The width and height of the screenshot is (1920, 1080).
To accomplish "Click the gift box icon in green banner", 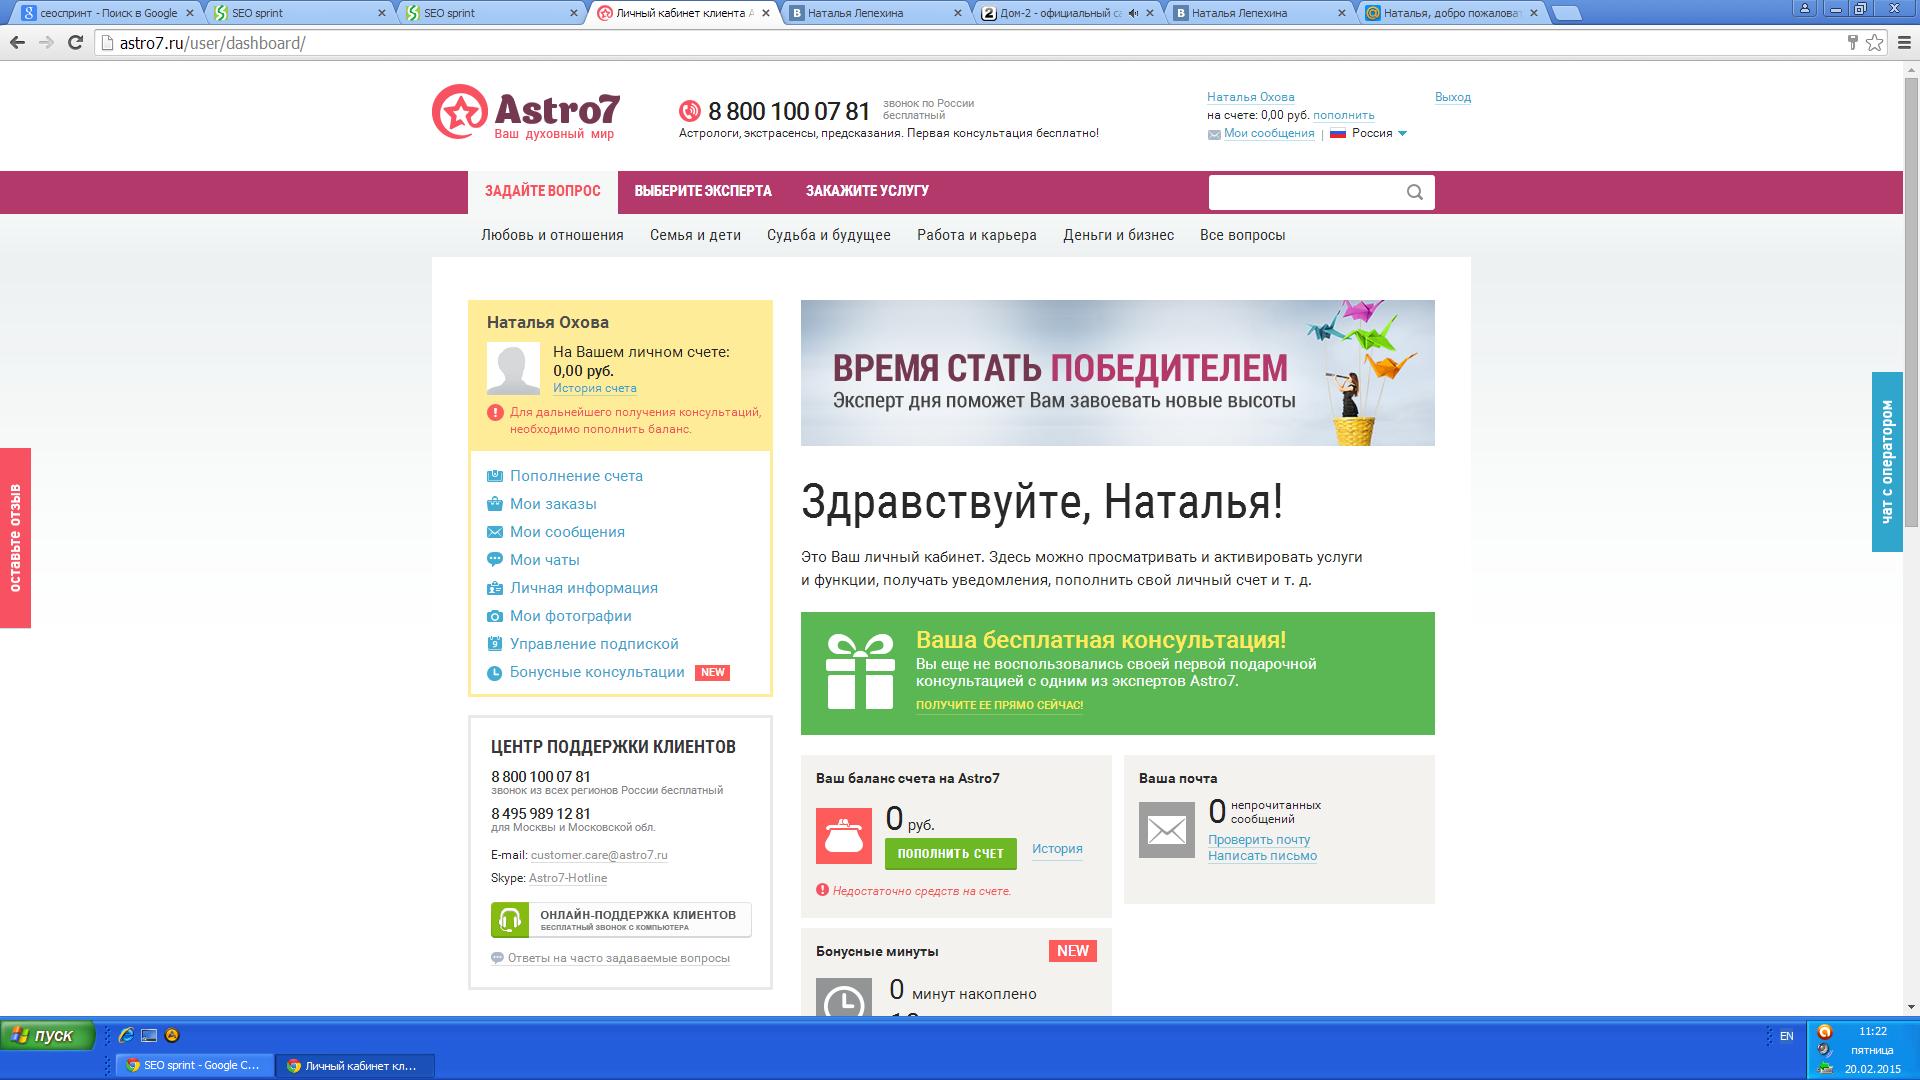I will coord(860,672).
